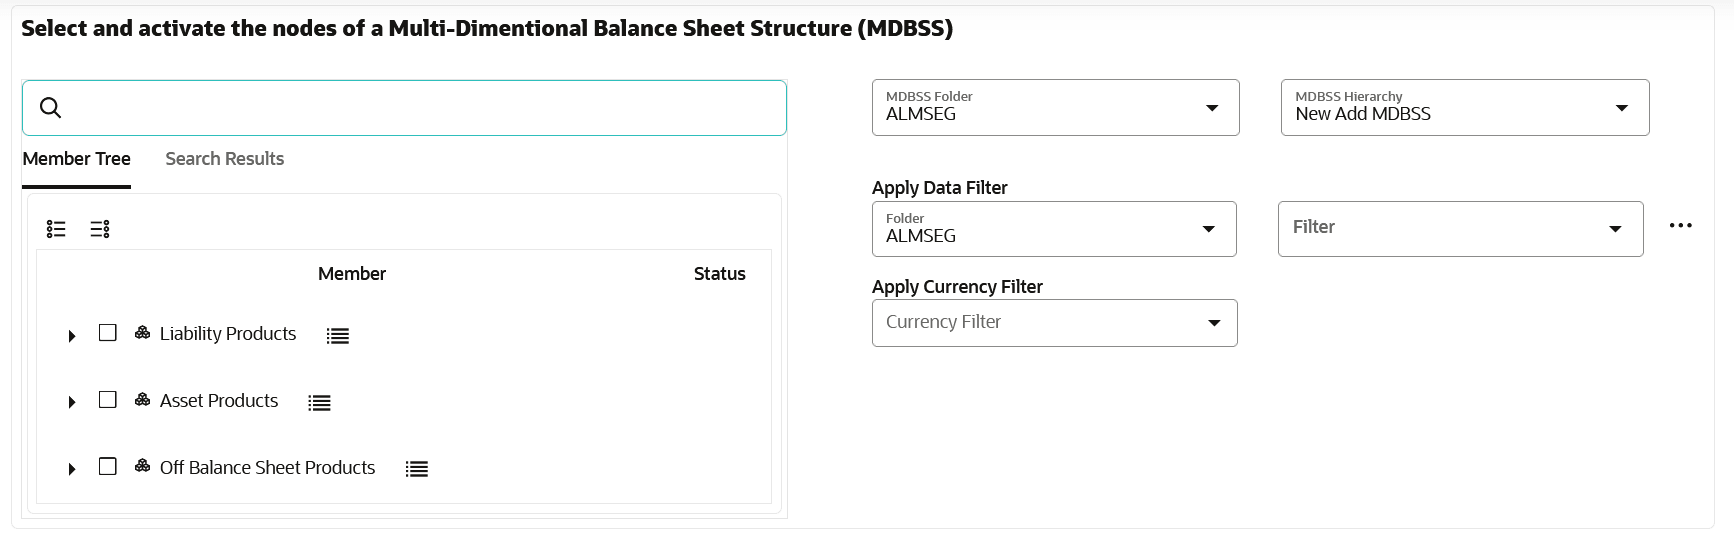Click the three-dot icon beside Filter

click(1680, 226)
